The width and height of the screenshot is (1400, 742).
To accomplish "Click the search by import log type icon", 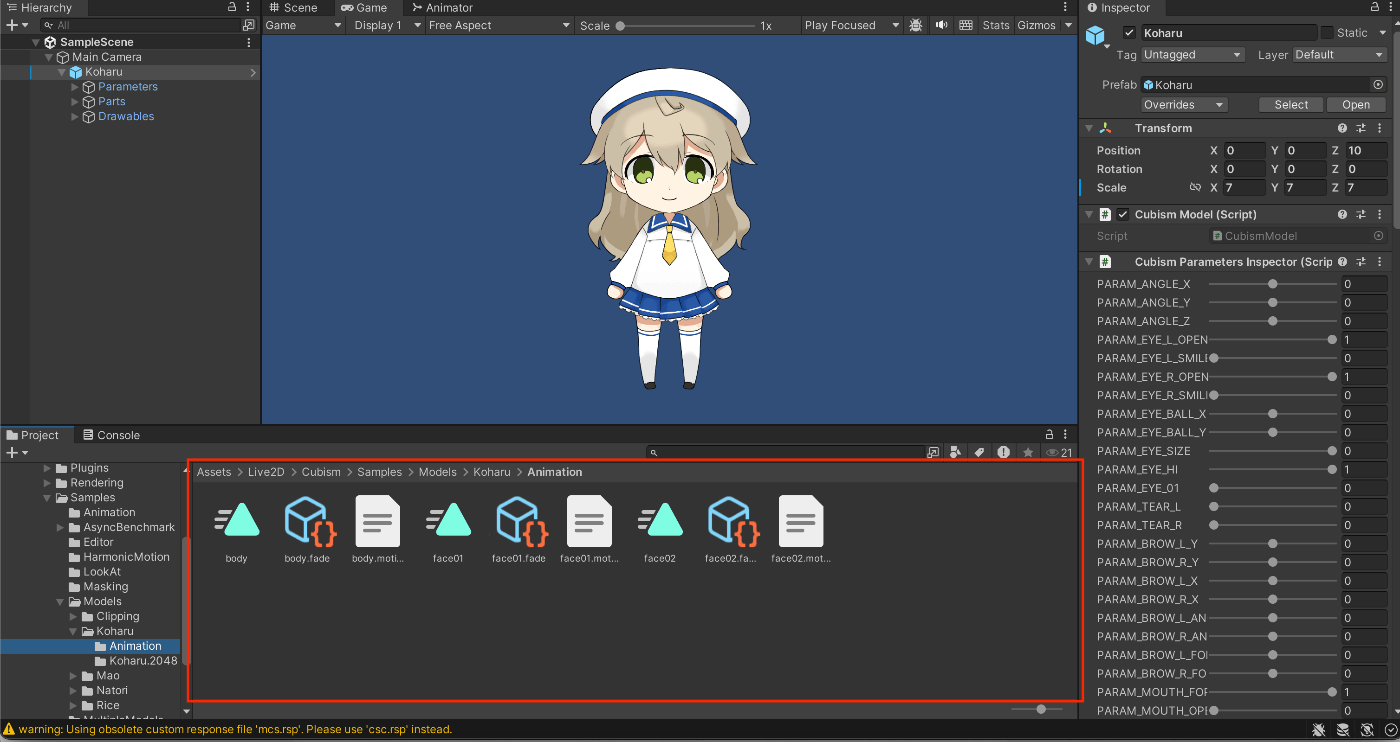I will point(1003,452).
